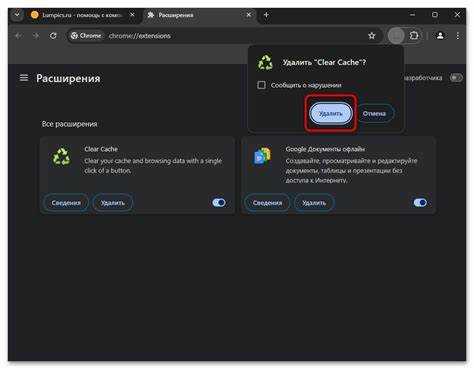The image size is (474, 369).
Task: Click the Расширения page heading
Action: (x=68, y=78)
